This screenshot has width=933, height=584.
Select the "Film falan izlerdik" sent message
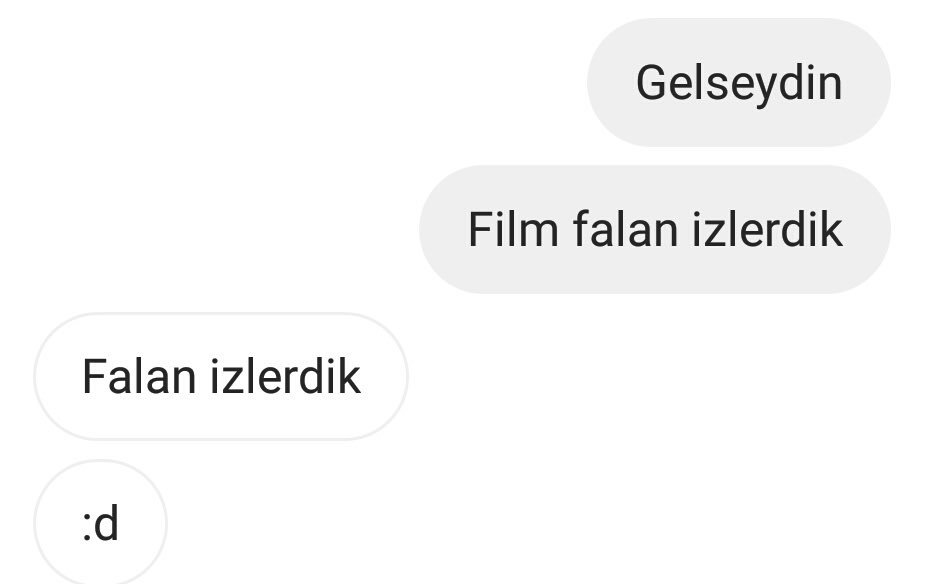(655, 229)
